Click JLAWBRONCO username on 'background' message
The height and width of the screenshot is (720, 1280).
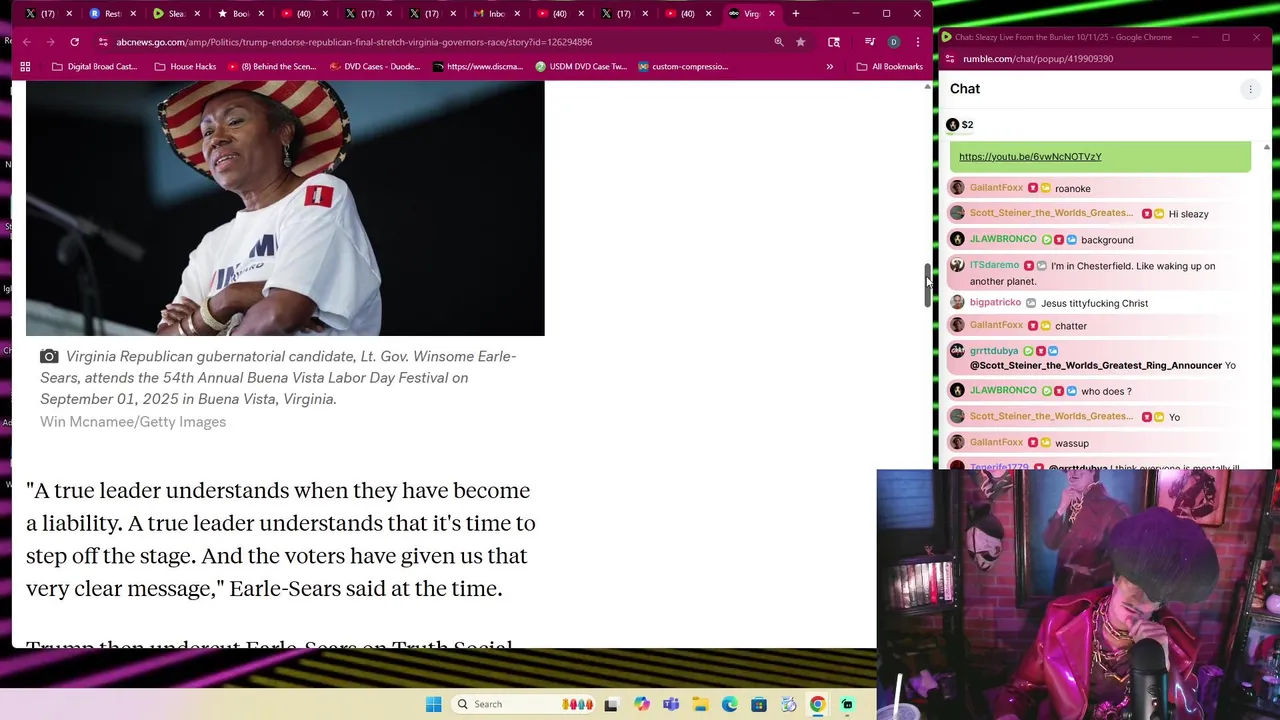click(x=1003, y=239)
